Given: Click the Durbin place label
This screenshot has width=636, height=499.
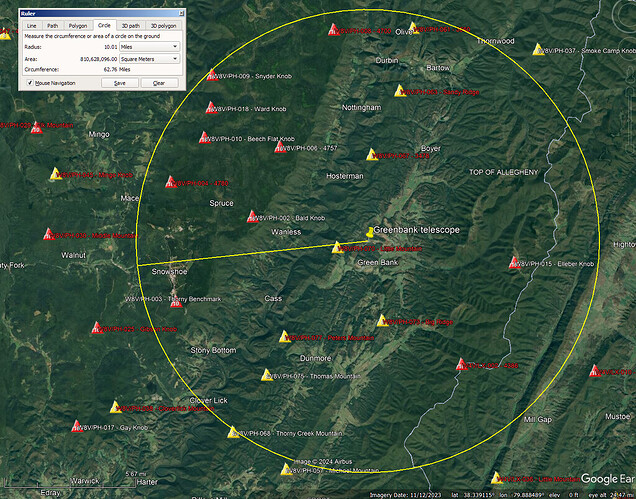Looking at the screenshot, I should click(387, 60).
